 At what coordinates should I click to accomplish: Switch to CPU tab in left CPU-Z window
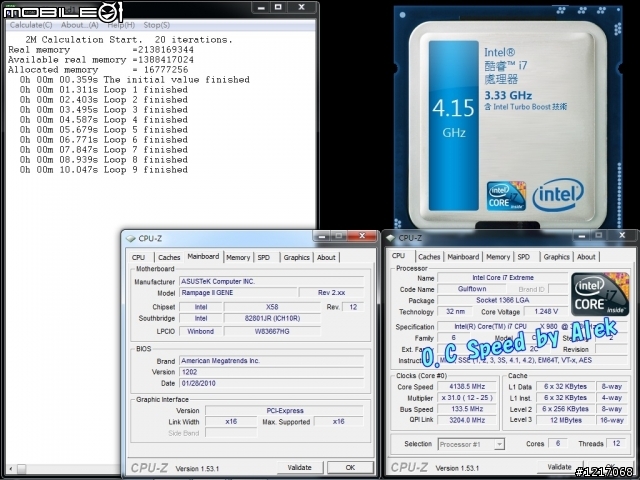click(x=138, y=258)
